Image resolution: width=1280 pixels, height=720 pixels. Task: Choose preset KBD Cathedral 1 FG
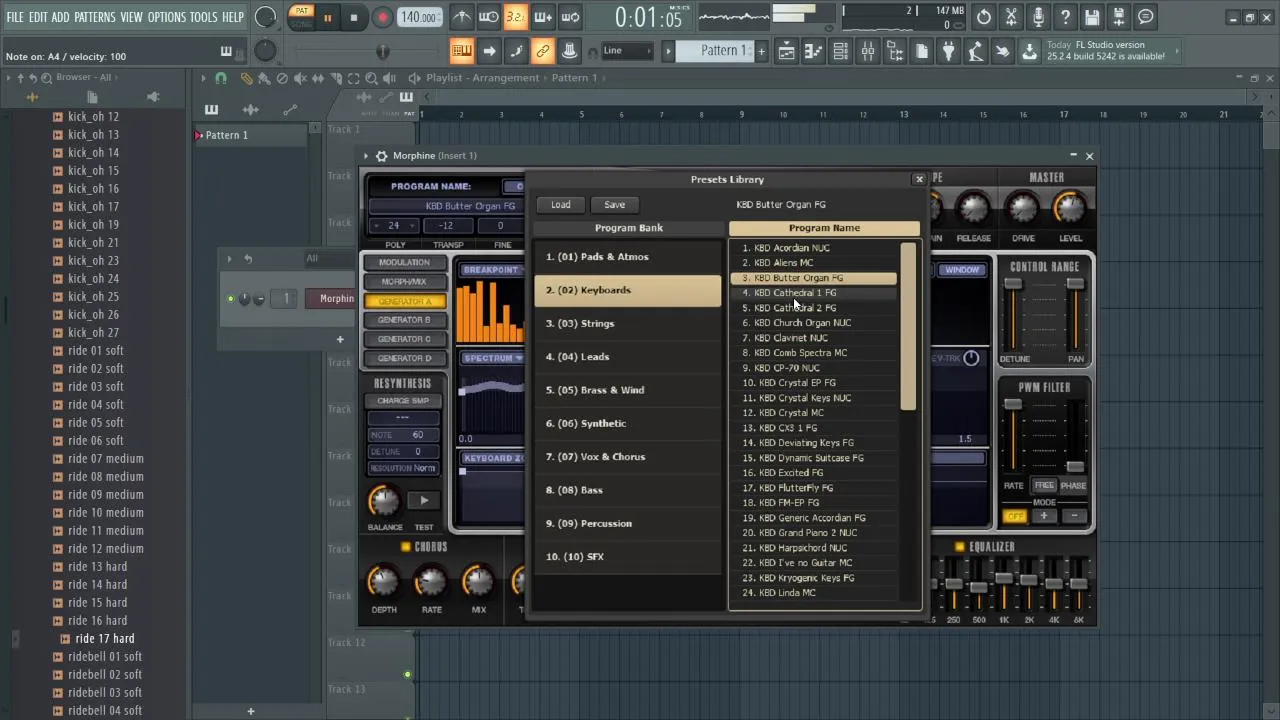pos(814,293)
